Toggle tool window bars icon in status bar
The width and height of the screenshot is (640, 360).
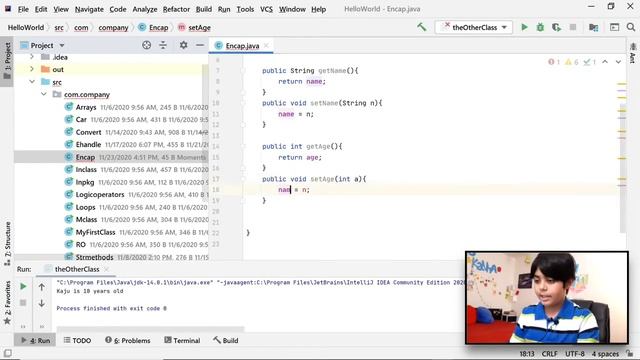coord(7,353)
